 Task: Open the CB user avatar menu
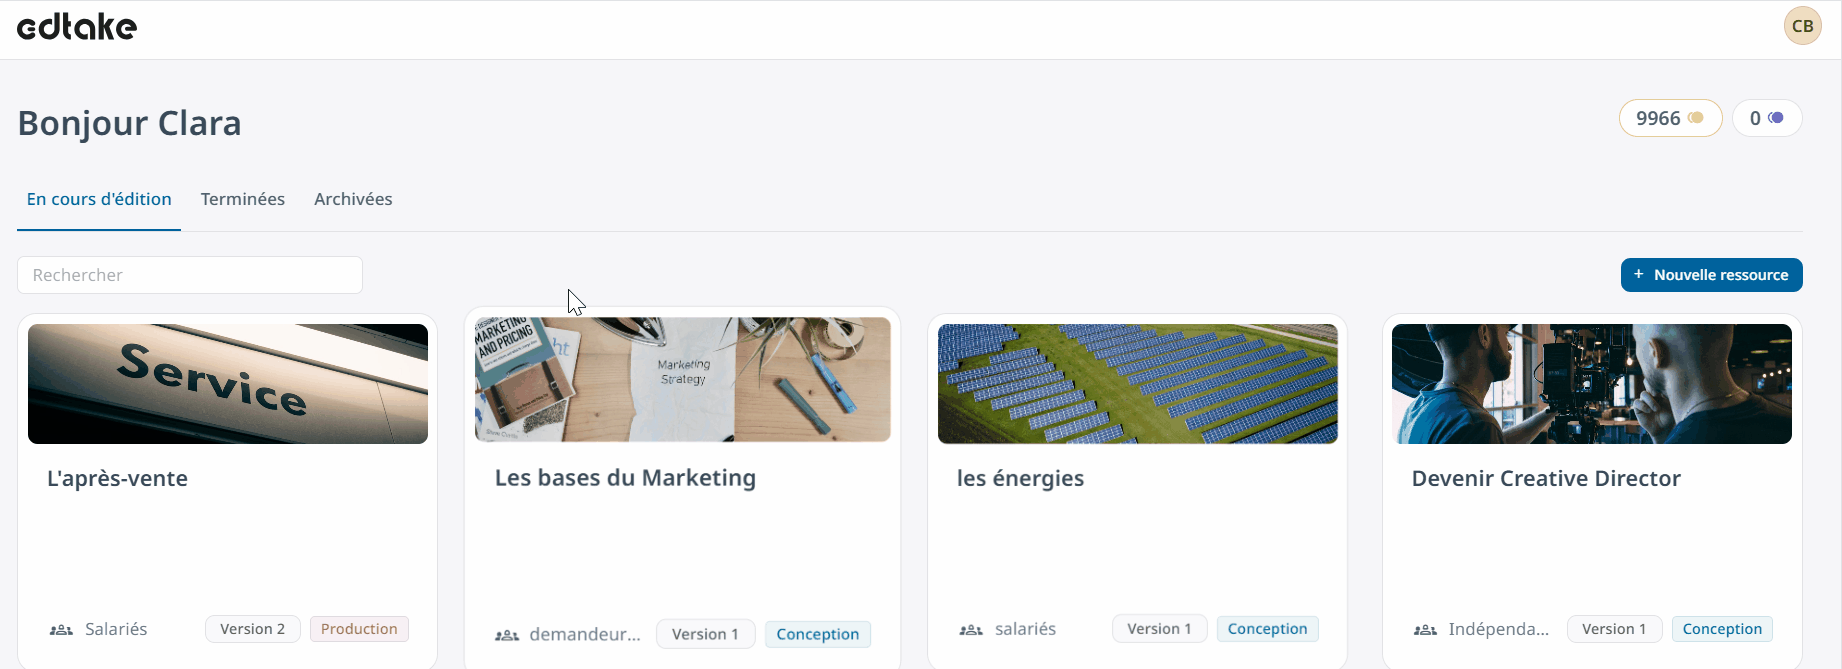click(x=1802, y=26)
